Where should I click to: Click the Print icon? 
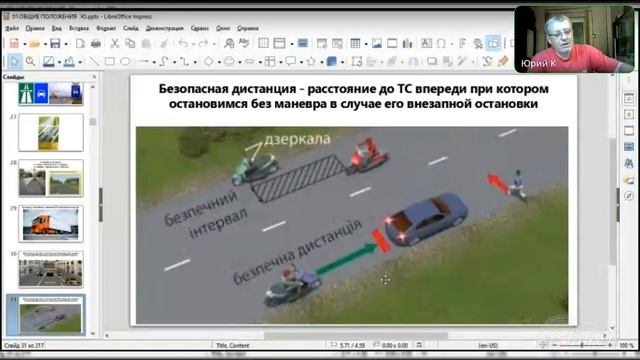[96, 43]
